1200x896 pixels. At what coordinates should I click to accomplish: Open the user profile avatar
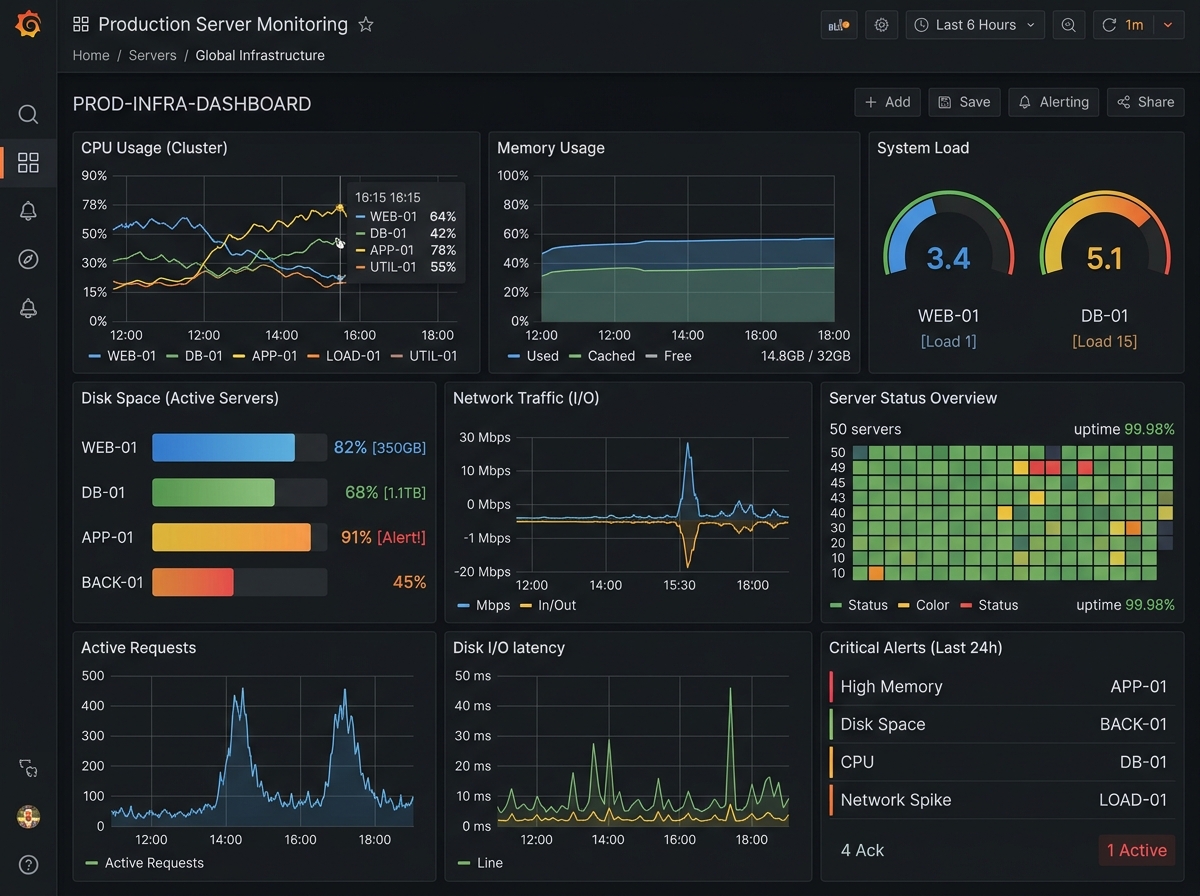[x=28, y=817]
